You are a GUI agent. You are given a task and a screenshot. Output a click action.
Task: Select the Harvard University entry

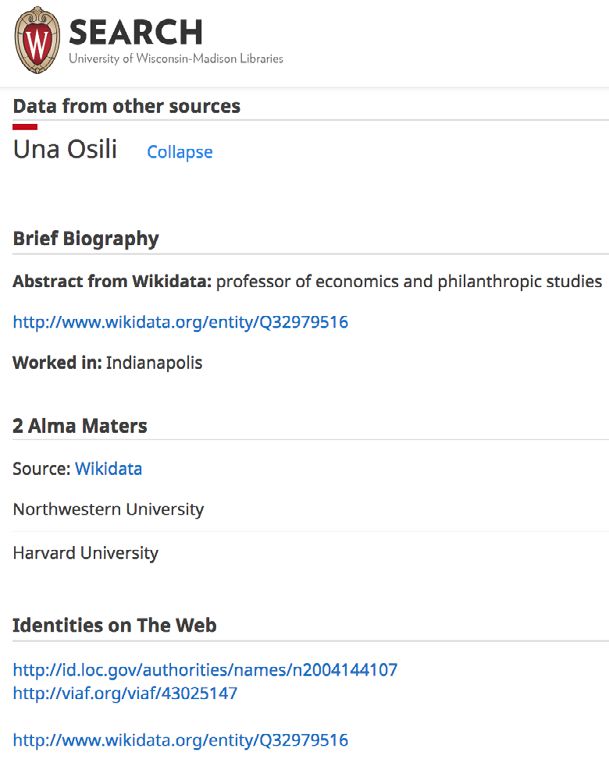(x=85, y=553)
